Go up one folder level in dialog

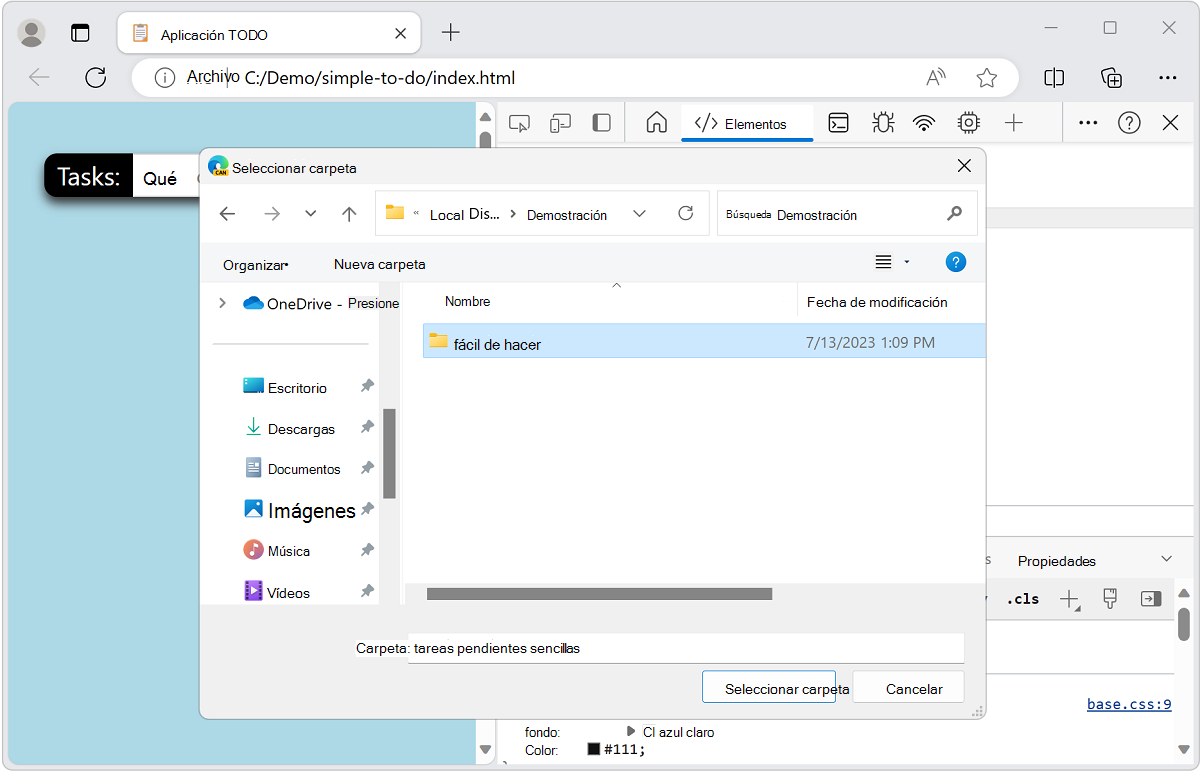coord(349,214)
